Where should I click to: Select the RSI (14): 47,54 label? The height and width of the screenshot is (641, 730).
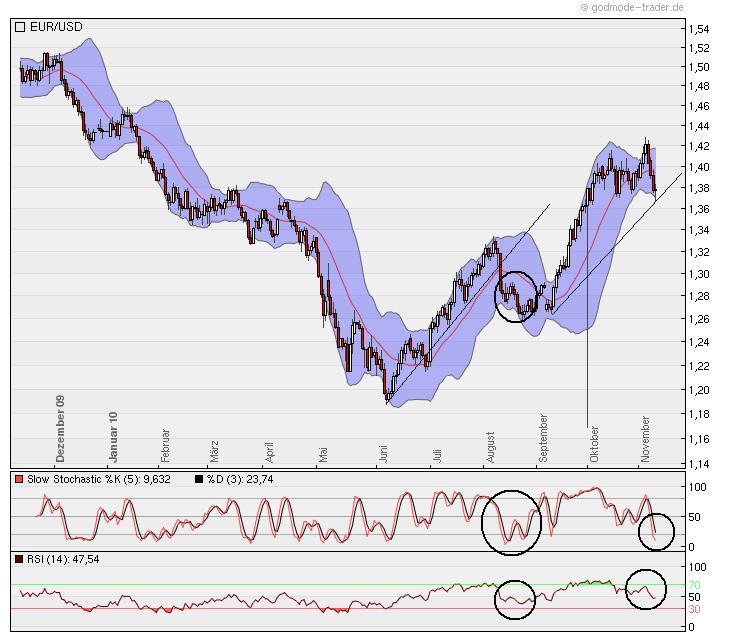coord(63,559)
